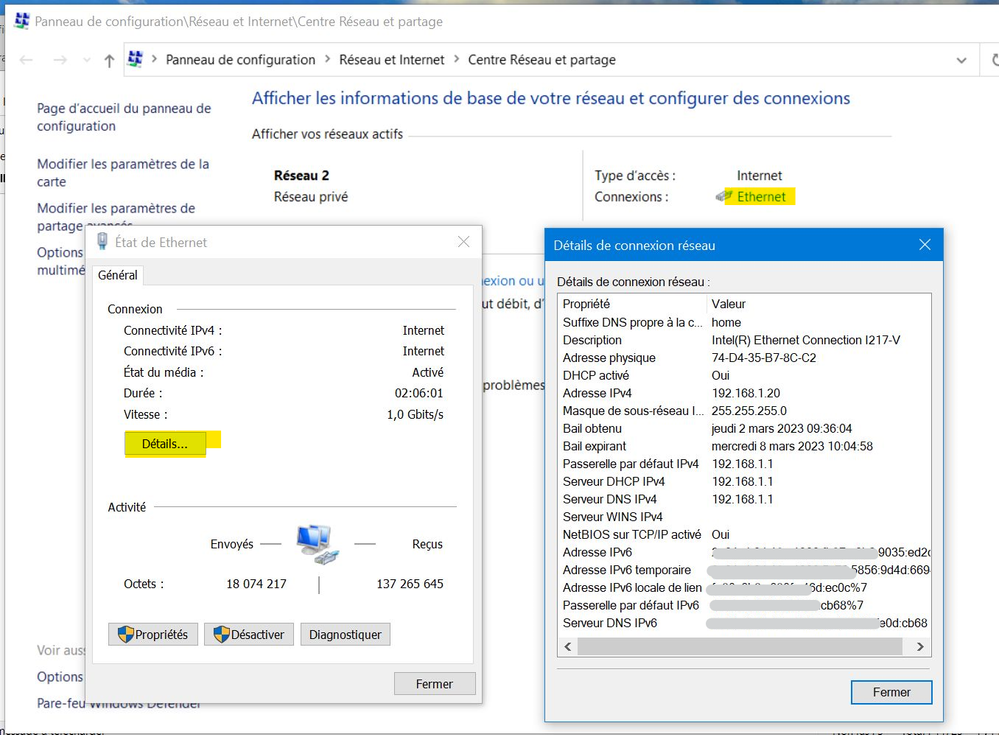
Task: Select the Adresse IPv4 row in list
Action: 745,393
